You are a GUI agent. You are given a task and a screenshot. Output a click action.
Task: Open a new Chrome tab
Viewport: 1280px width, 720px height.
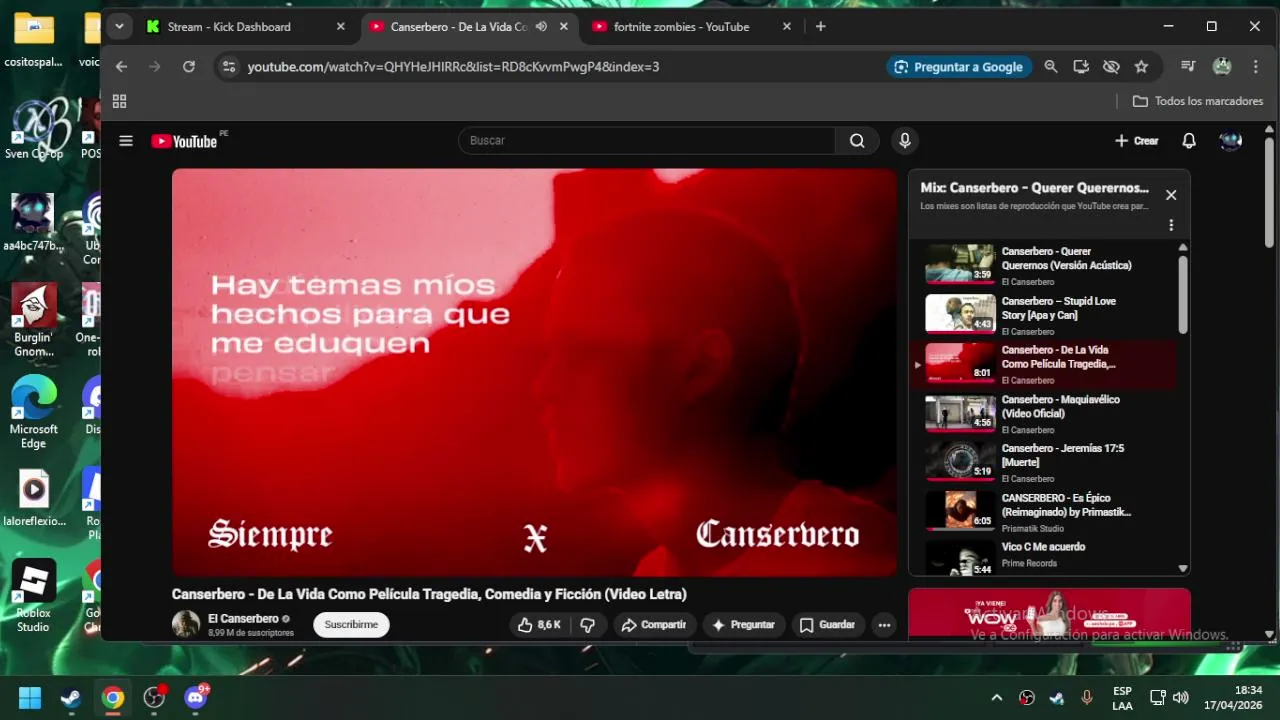tap(821, 27)
